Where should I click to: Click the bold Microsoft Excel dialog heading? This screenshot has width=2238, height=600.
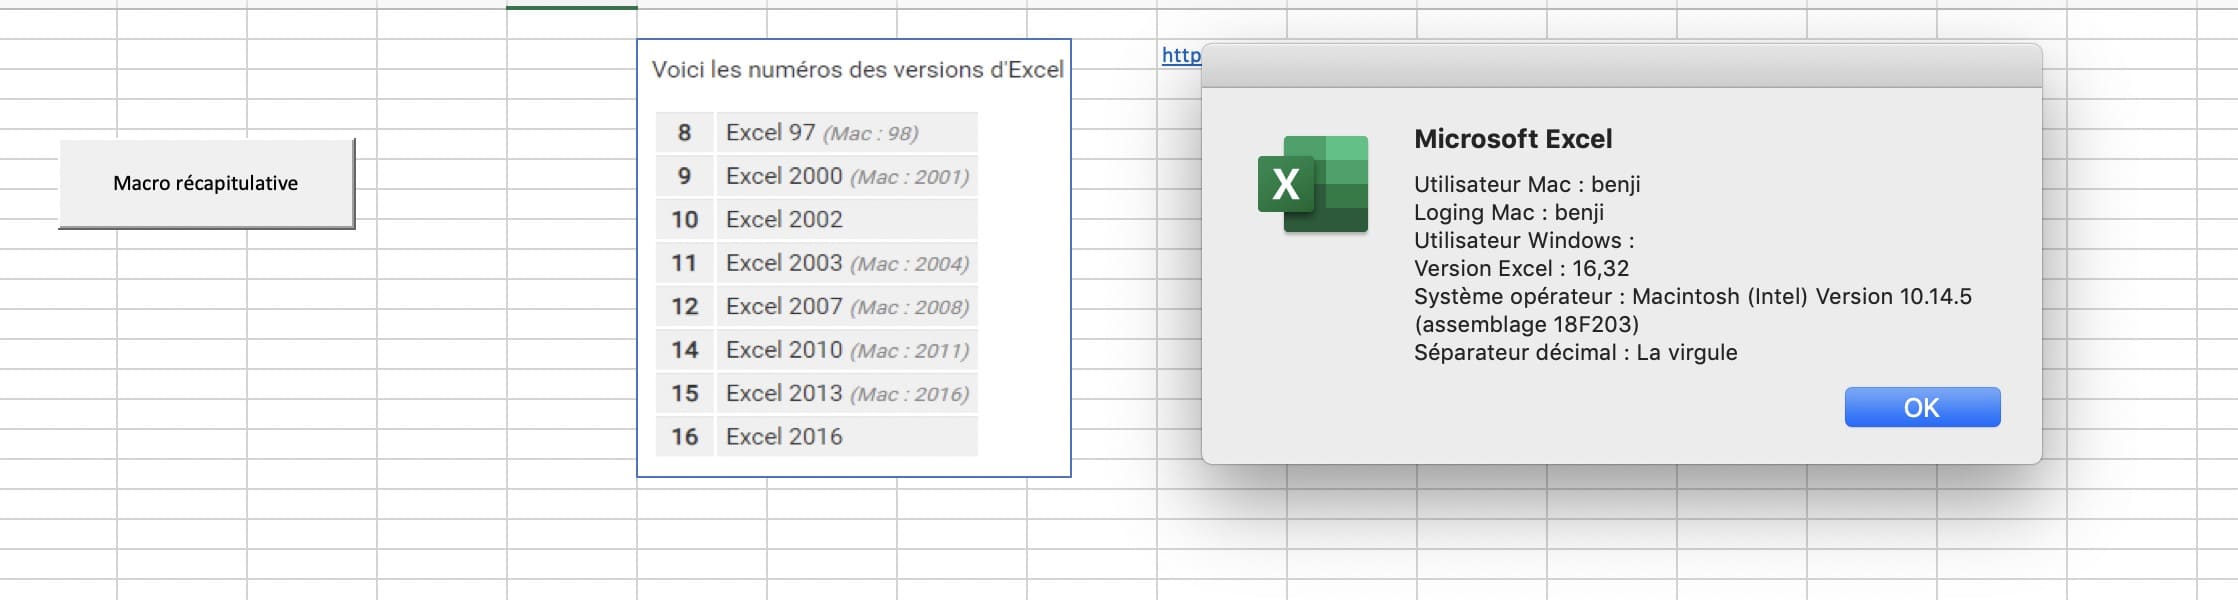tap(1512, 139)
